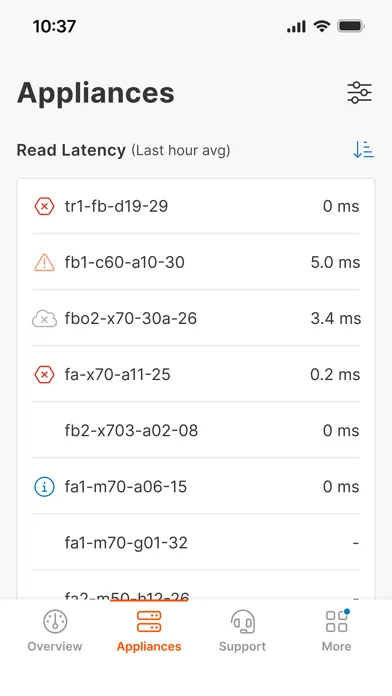The image size is (392, 696).
Task: Open appliance fb2-x703-a02-08
Action: point(196,431)
